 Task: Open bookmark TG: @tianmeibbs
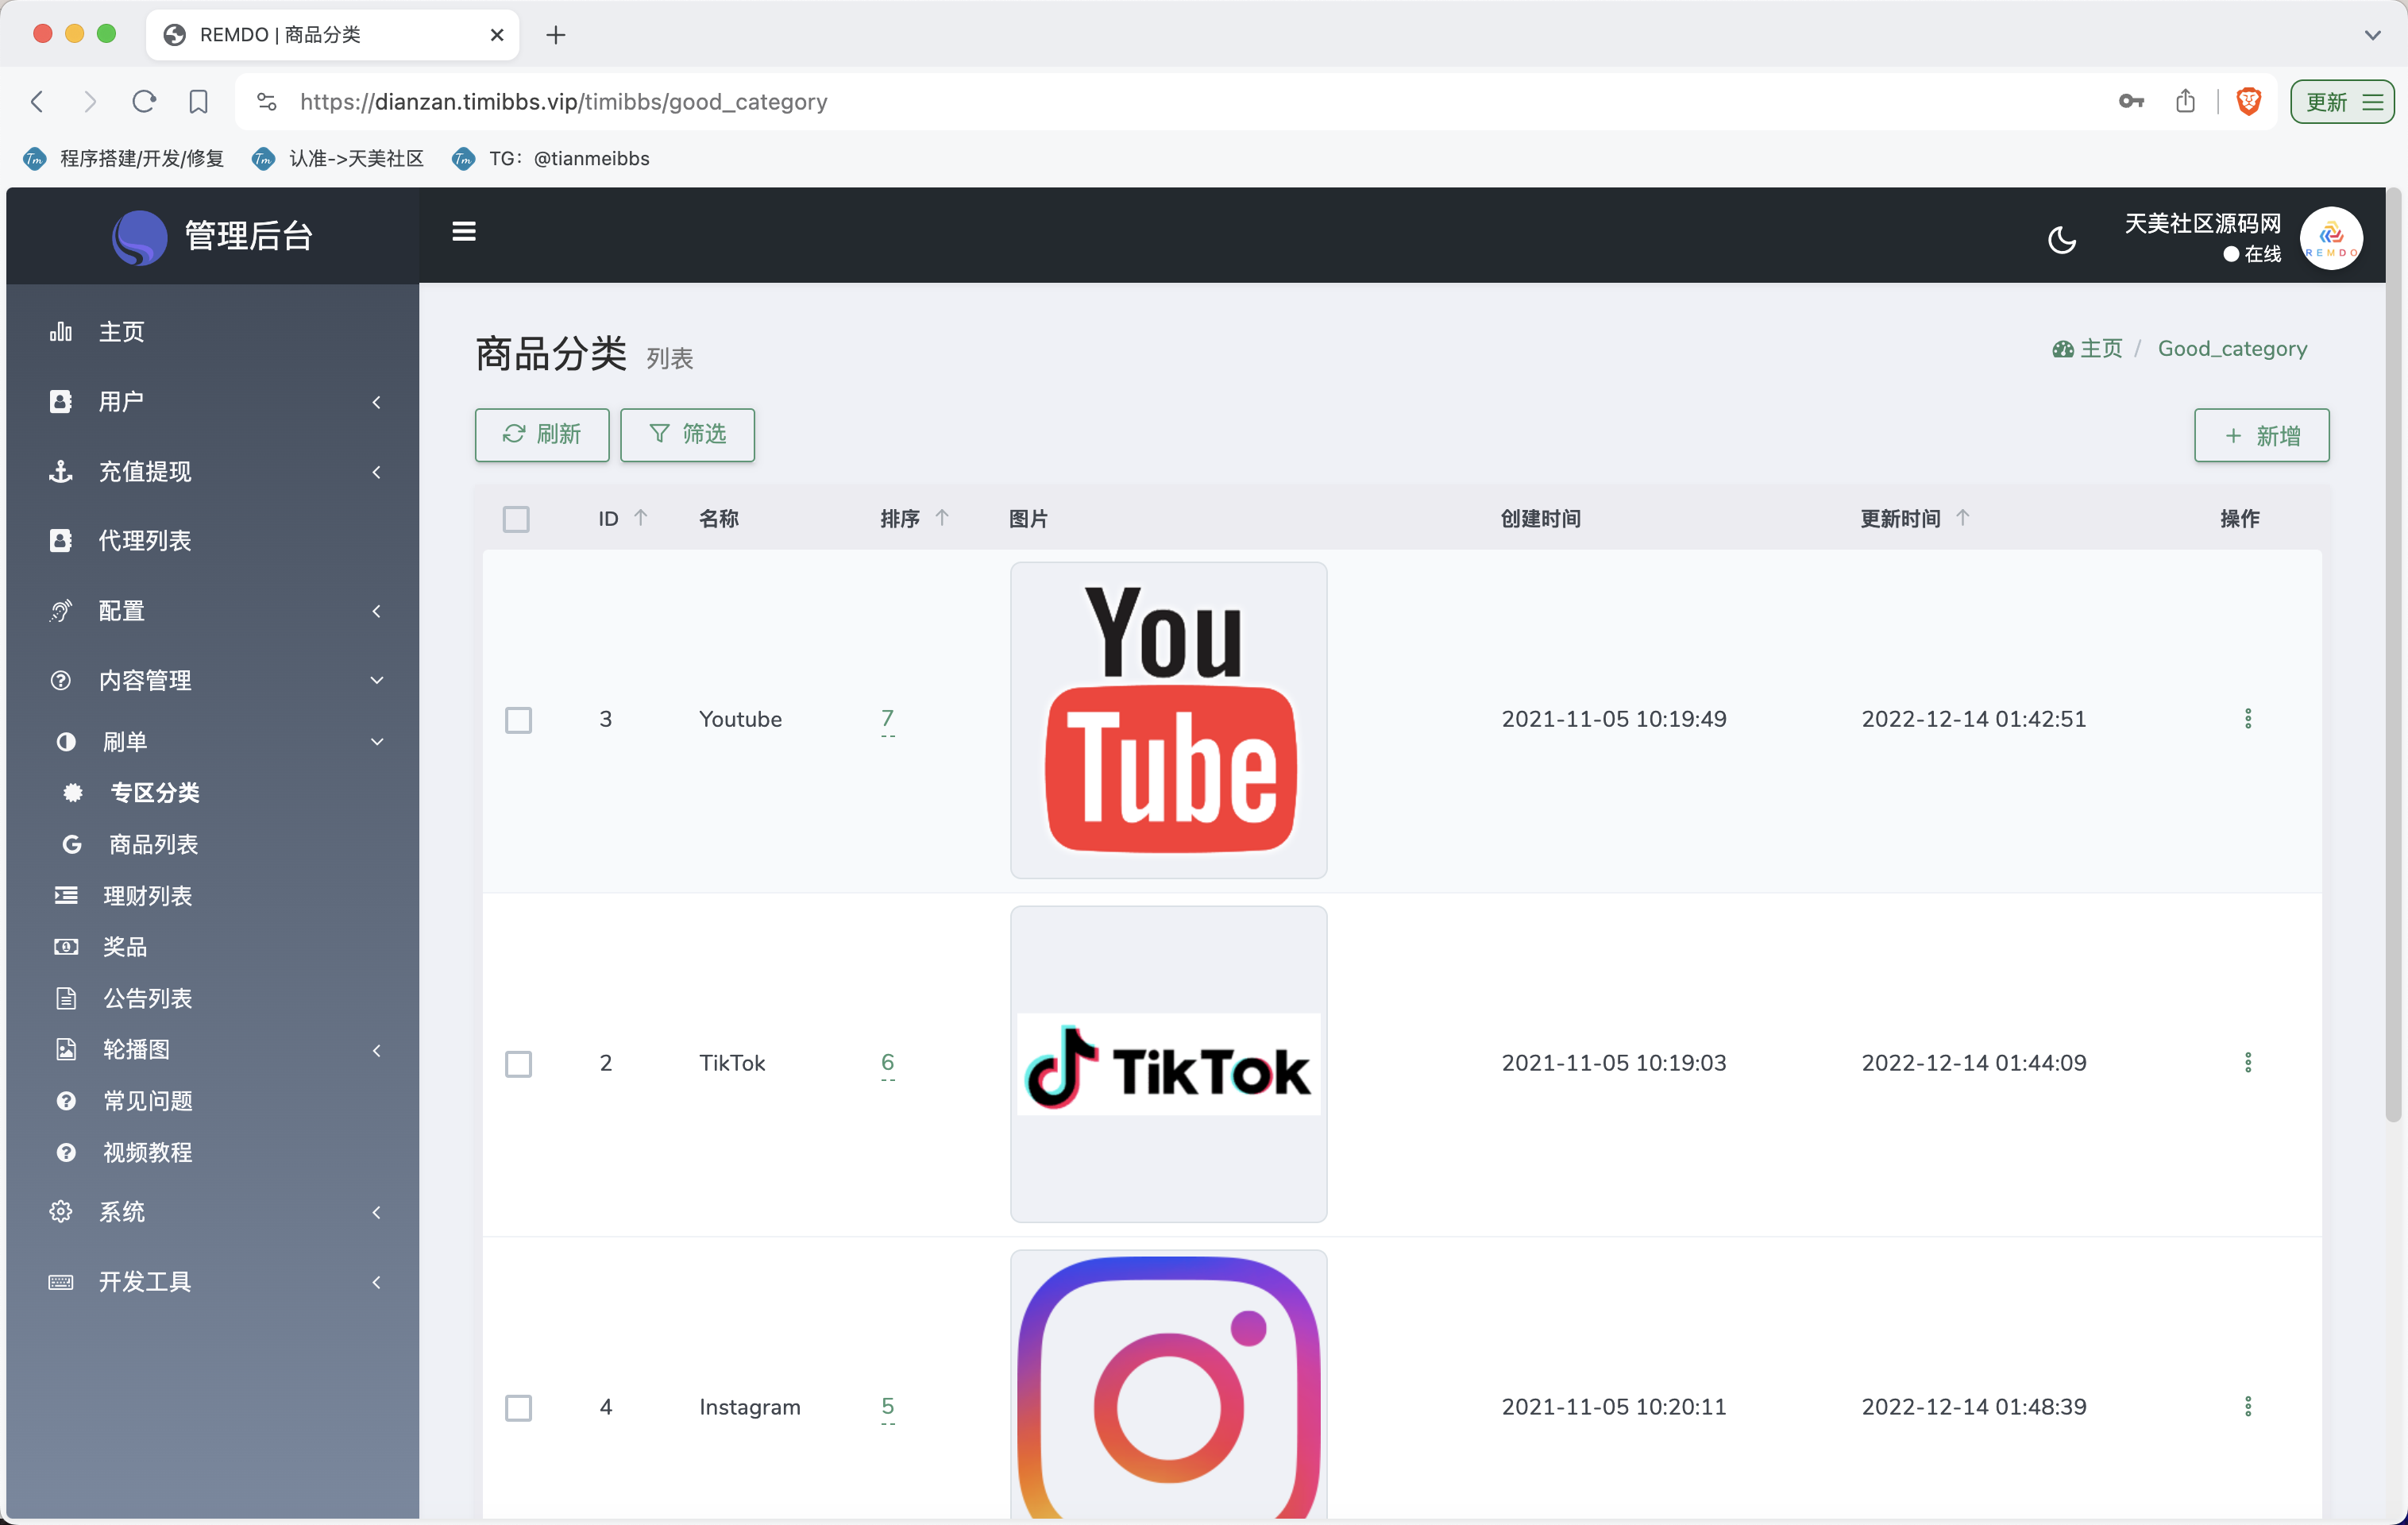(551, 159)
